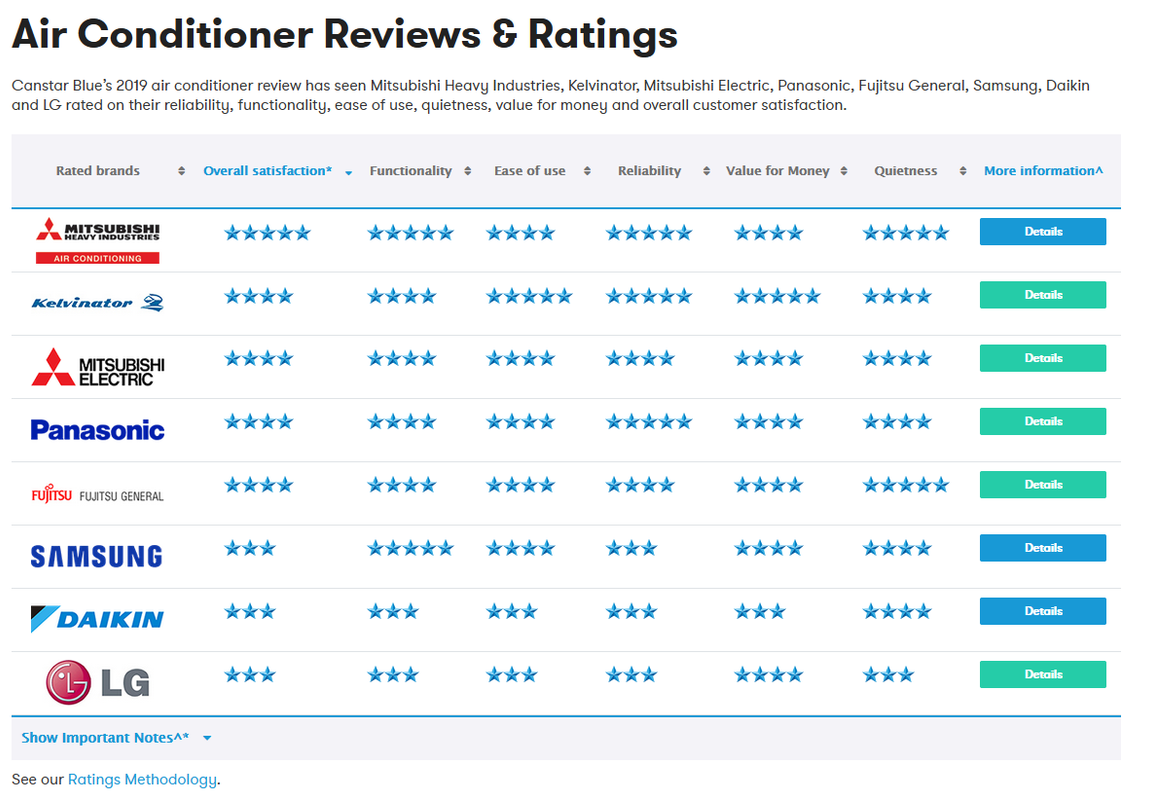Viewport: 1153px width, 800px height.
Task: Click Samsung functionality star rating
Action: coord(410,548)
